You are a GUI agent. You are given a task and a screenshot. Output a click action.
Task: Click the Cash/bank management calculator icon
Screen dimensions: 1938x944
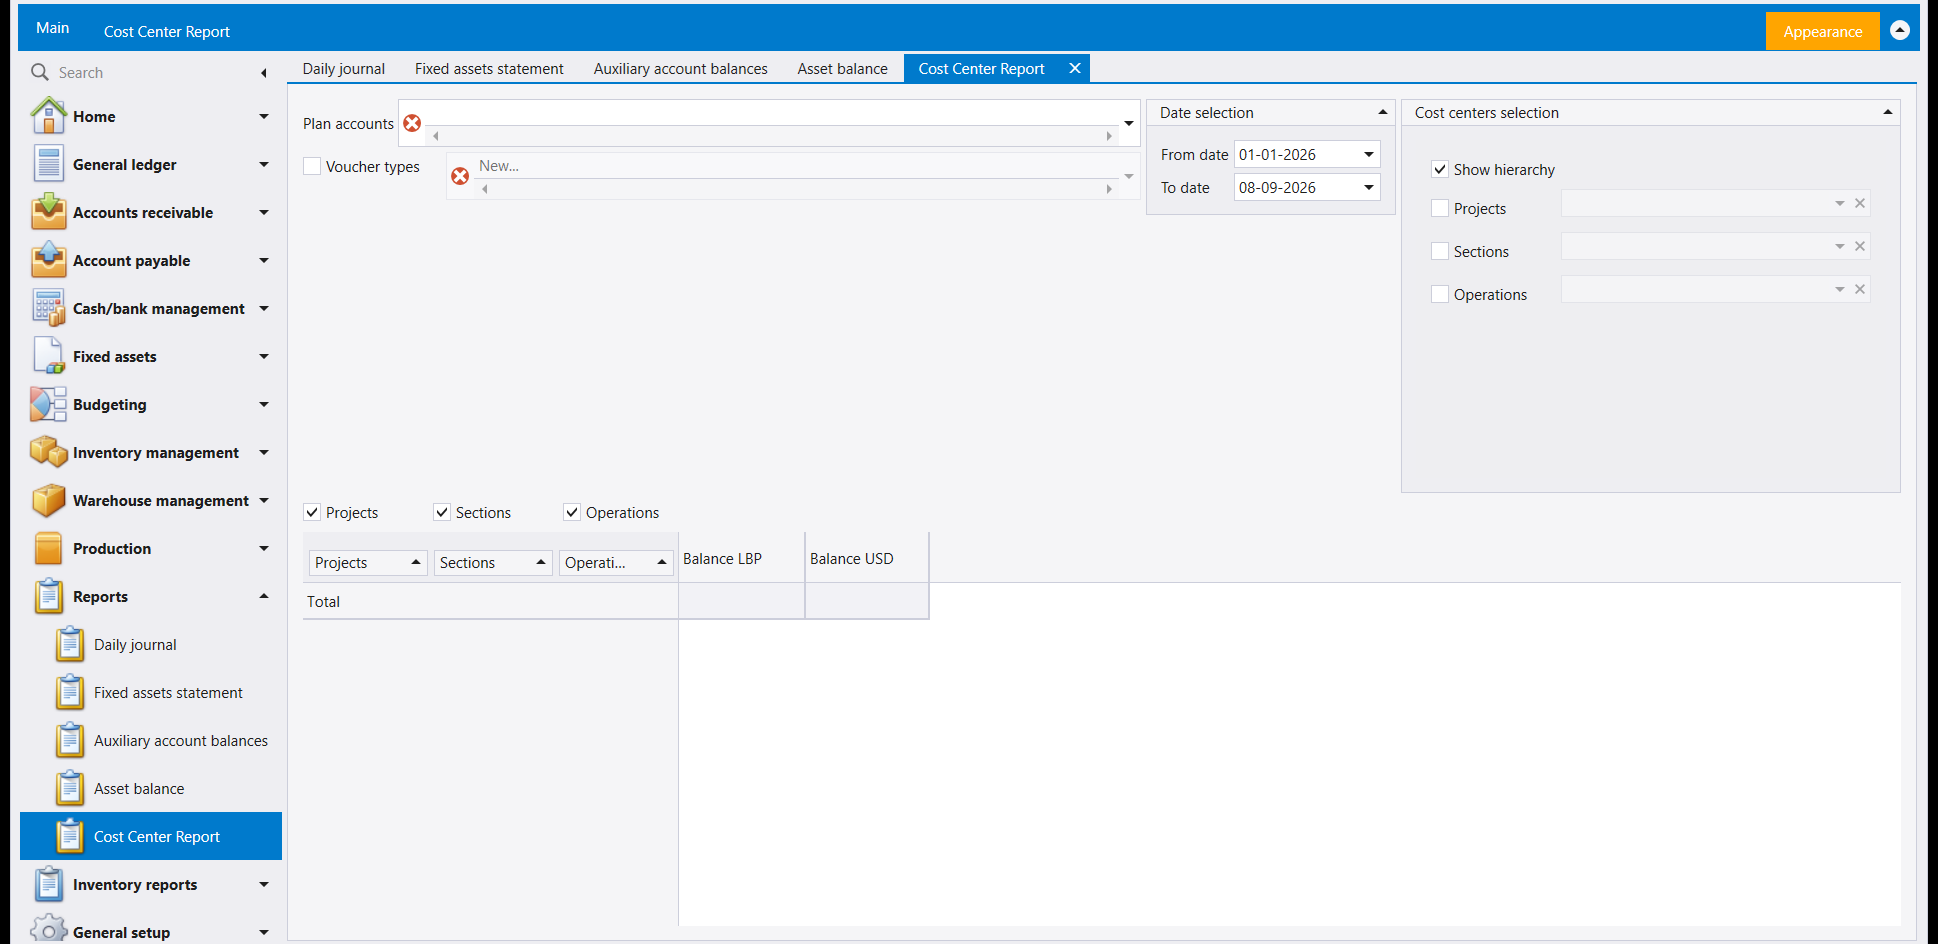48,308
